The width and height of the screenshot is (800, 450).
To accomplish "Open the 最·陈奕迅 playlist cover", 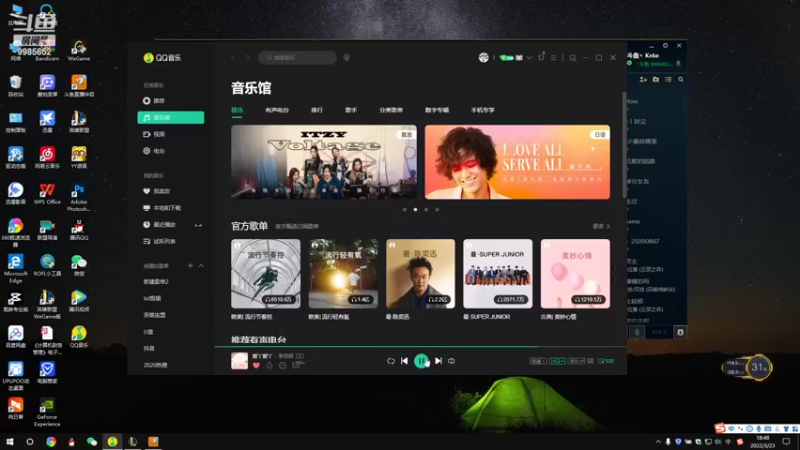I will point(420,274).
